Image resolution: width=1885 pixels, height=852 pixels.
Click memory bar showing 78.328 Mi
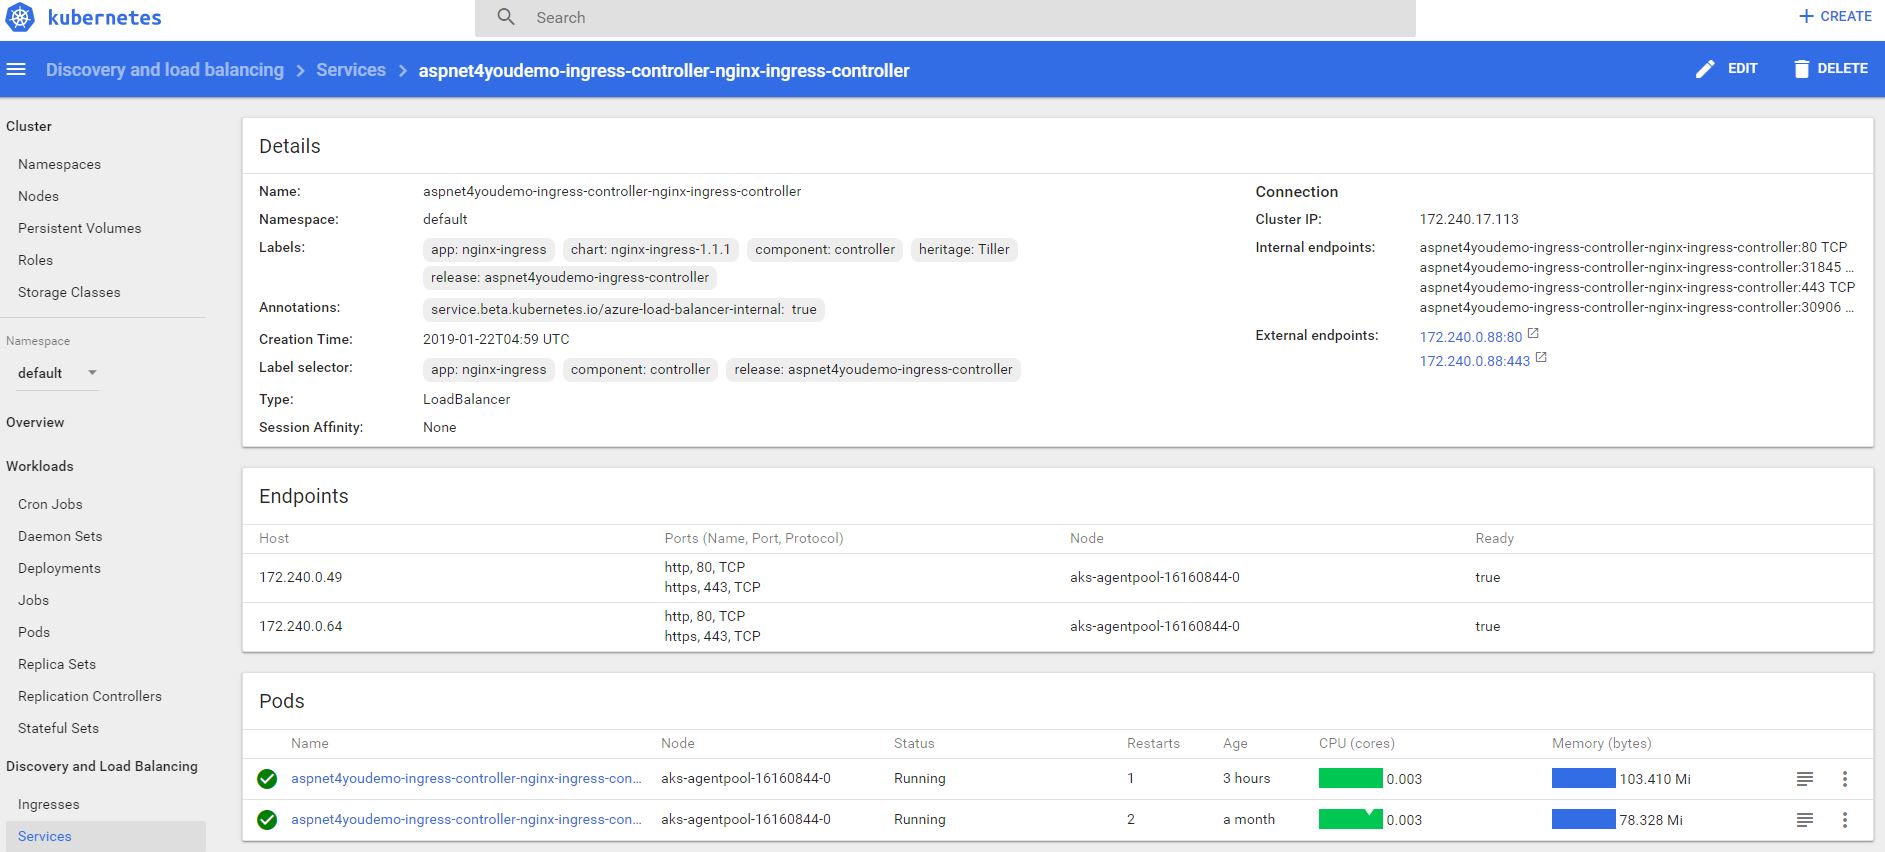pos(1584,819)
